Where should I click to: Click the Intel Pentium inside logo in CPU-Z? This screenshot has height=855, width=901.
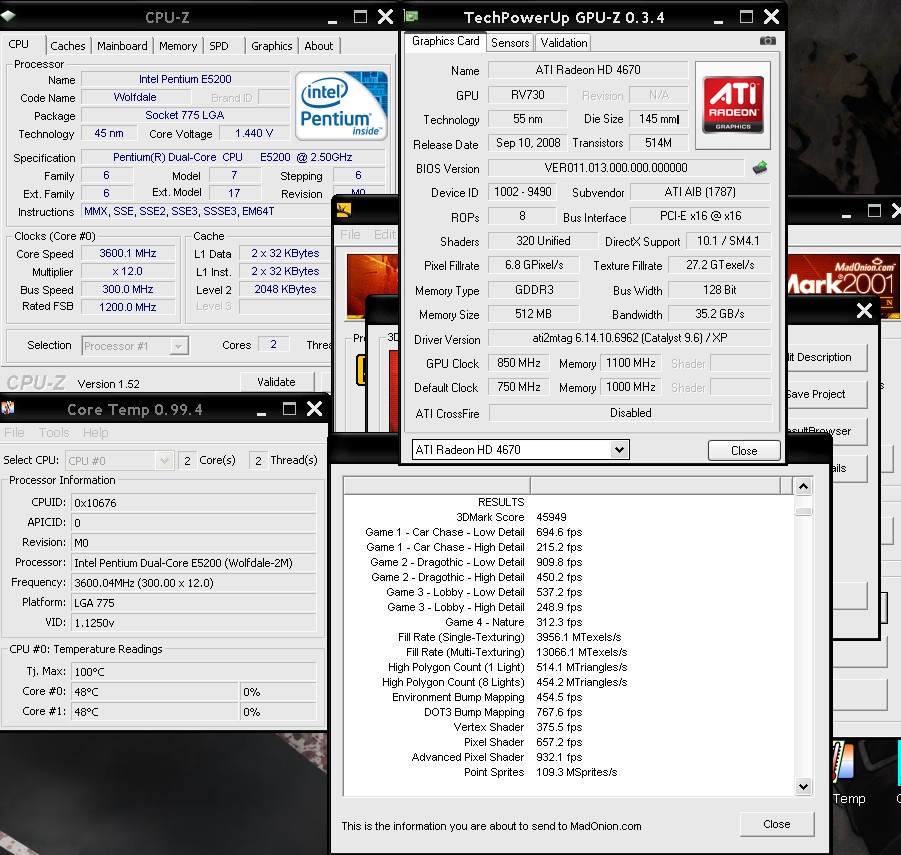(341, 106)
